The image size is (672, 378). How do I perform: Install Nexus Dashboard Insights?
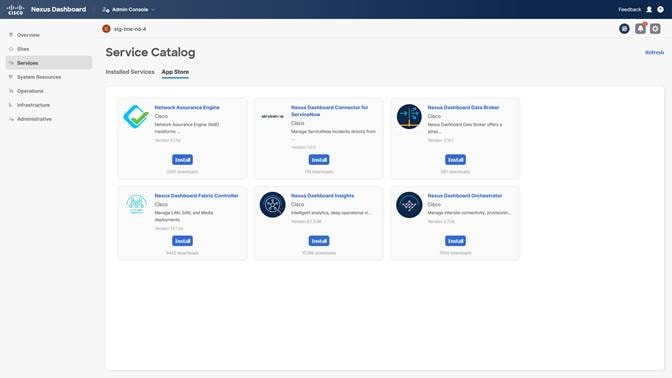[x=319, y=241]
